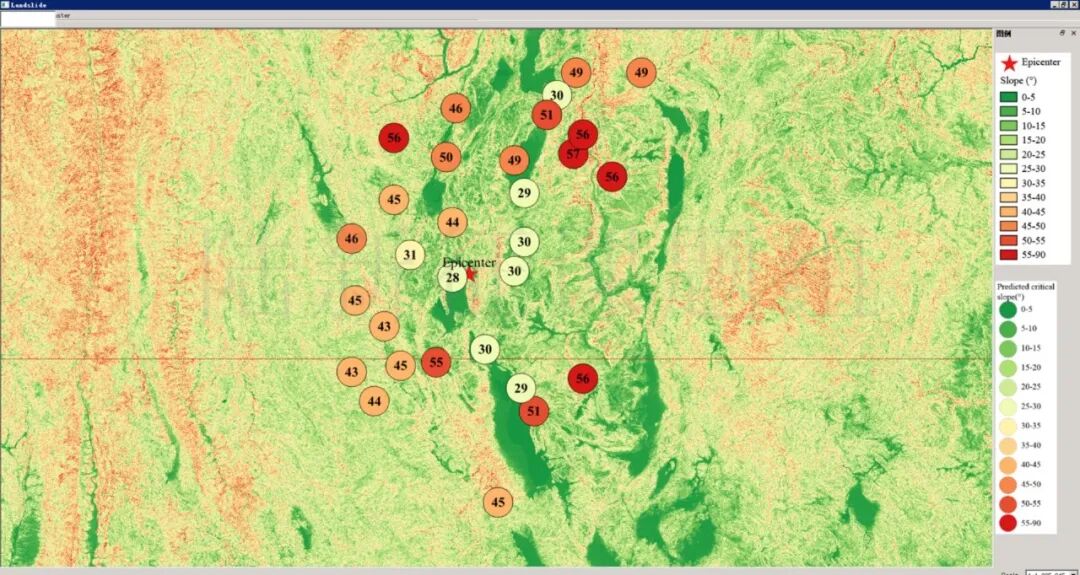Click the Landslide app icon in title bar
This screenshot has height=575, width=1080.
point(6,5)
